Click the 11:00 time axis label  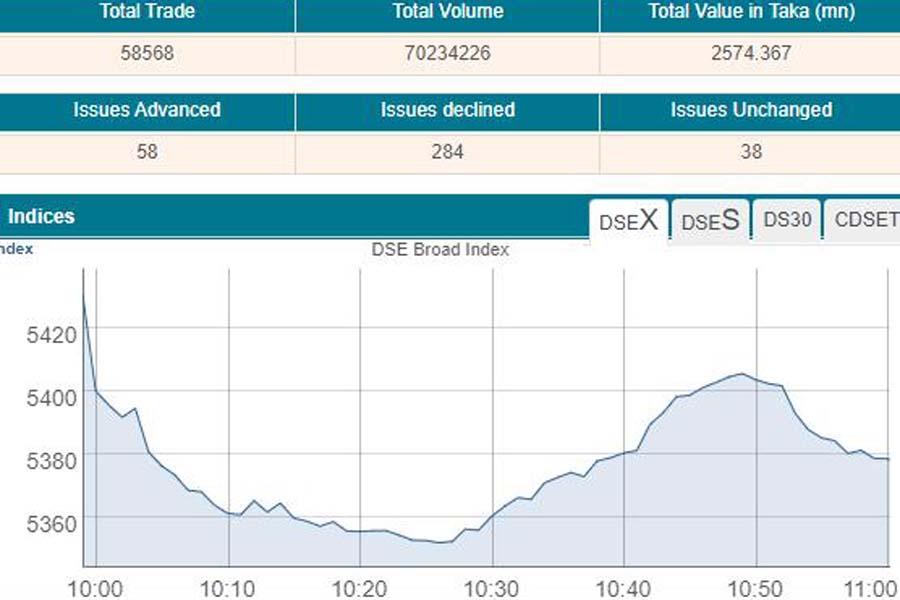(871, 587)
